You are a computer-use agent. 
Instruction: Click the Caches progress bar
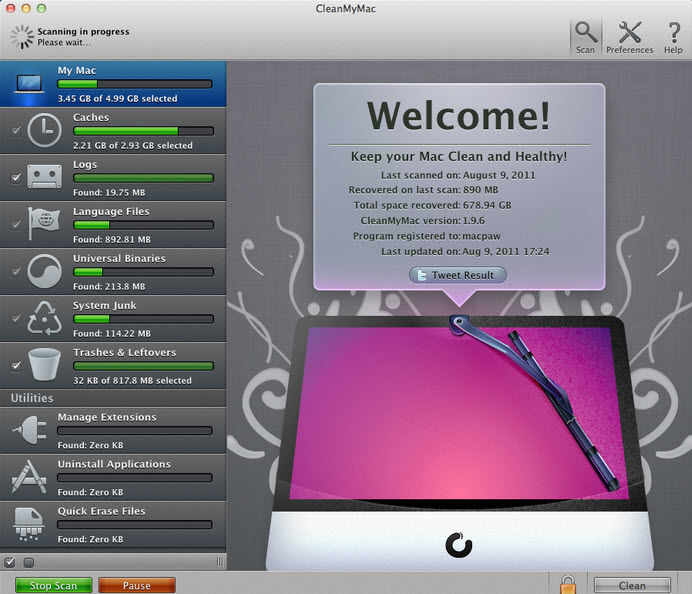pyautogui.click(x=143, y=131)
